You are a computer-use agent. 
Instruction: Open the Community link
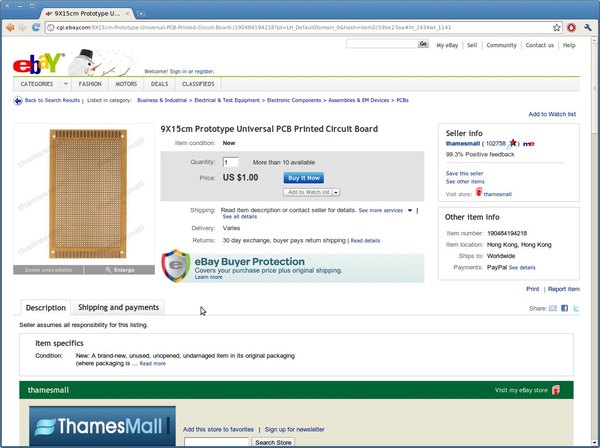point(501,45)
